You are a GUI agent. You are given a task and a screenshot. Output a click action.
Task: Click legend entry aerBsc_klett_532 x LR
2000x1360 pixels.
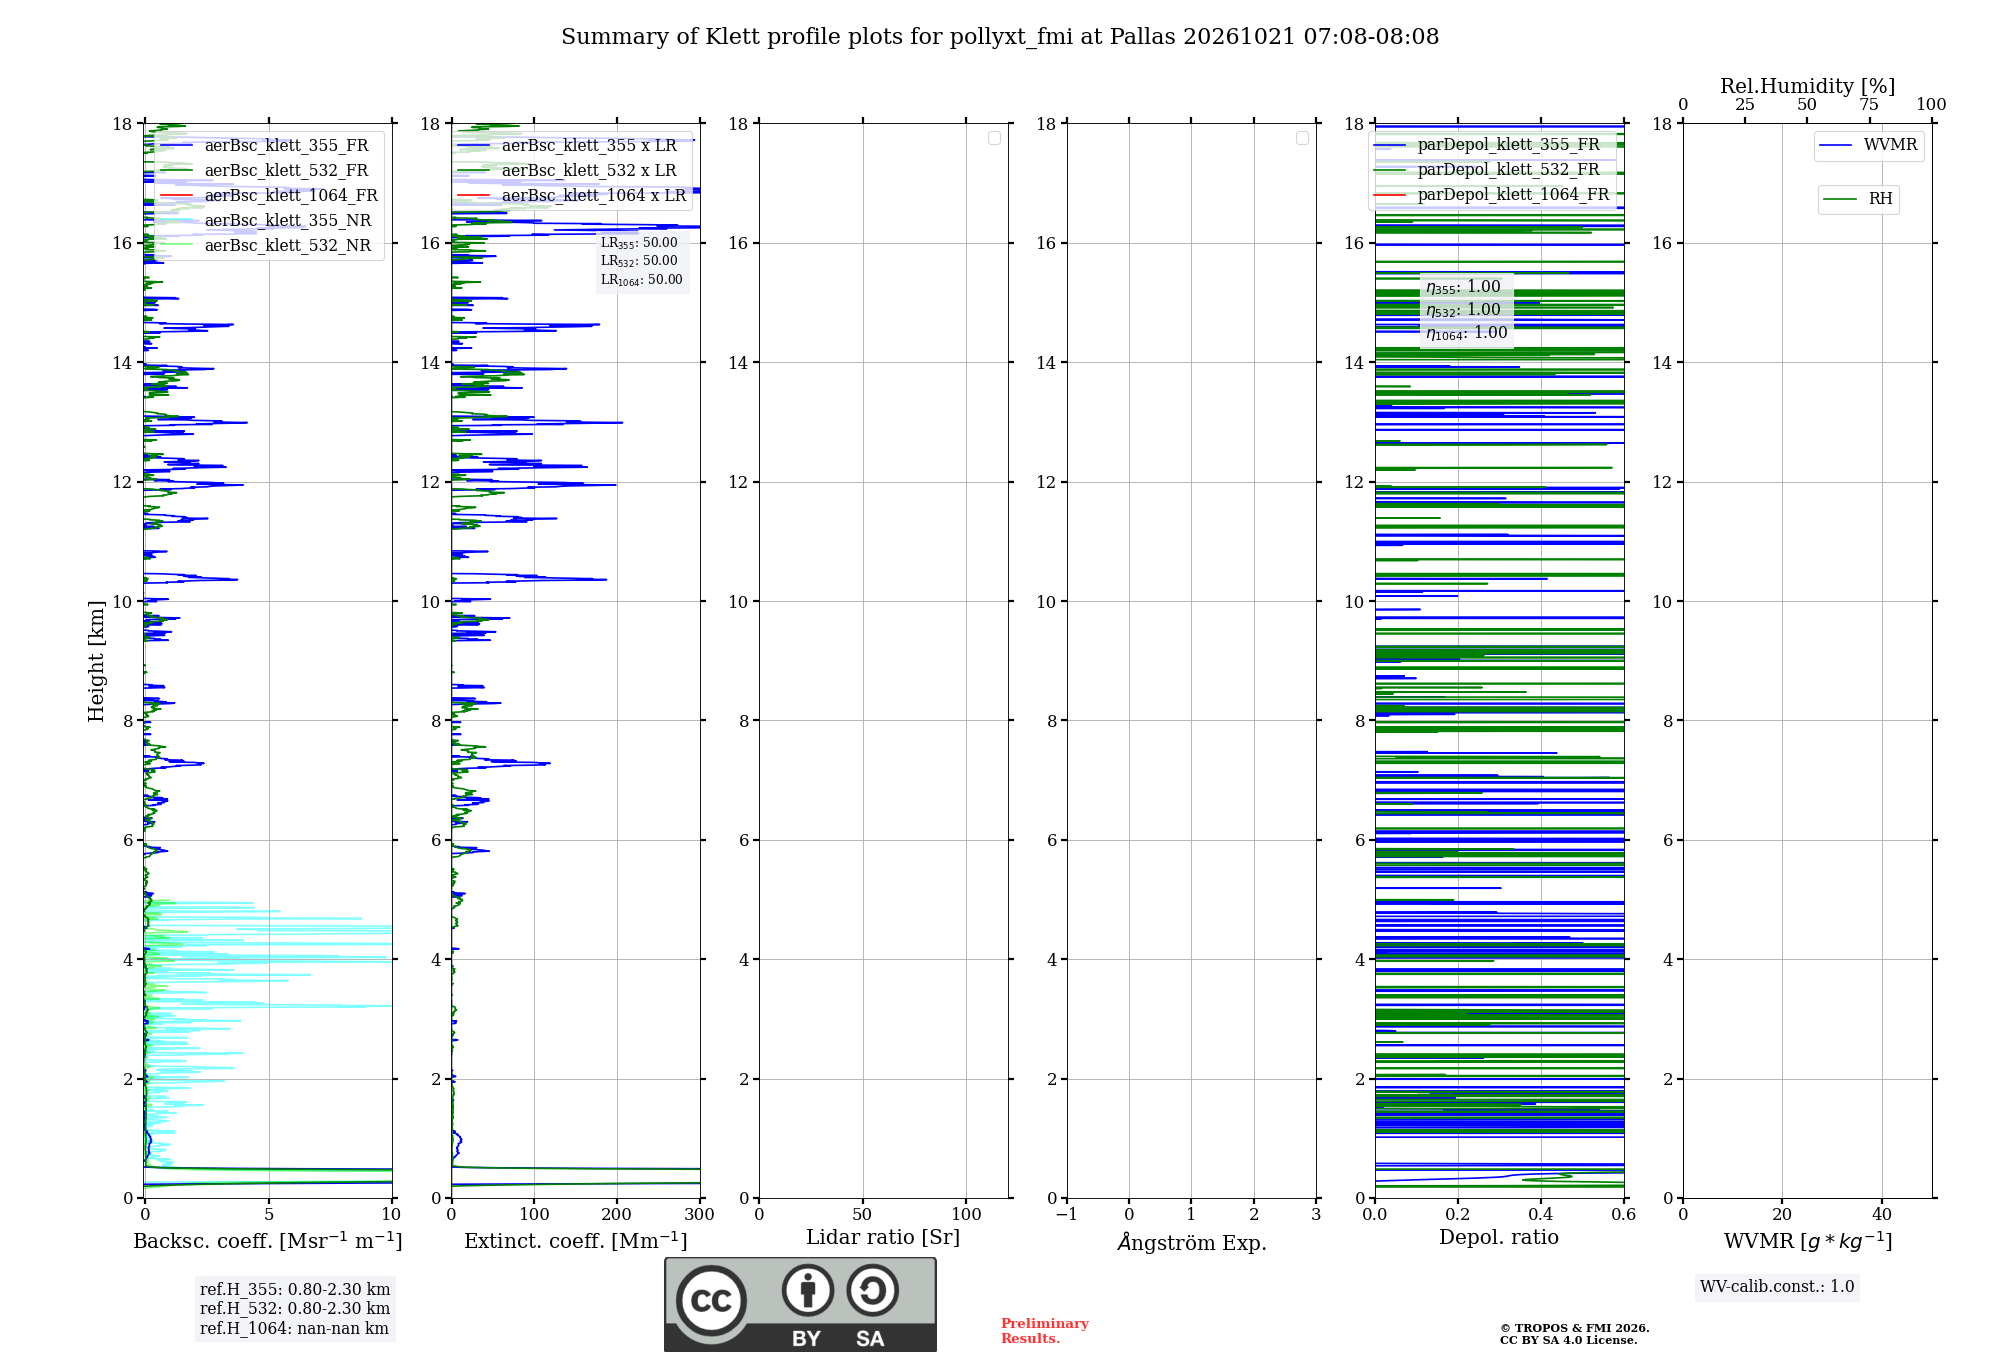pyautogui.click(x=567, y=171)
